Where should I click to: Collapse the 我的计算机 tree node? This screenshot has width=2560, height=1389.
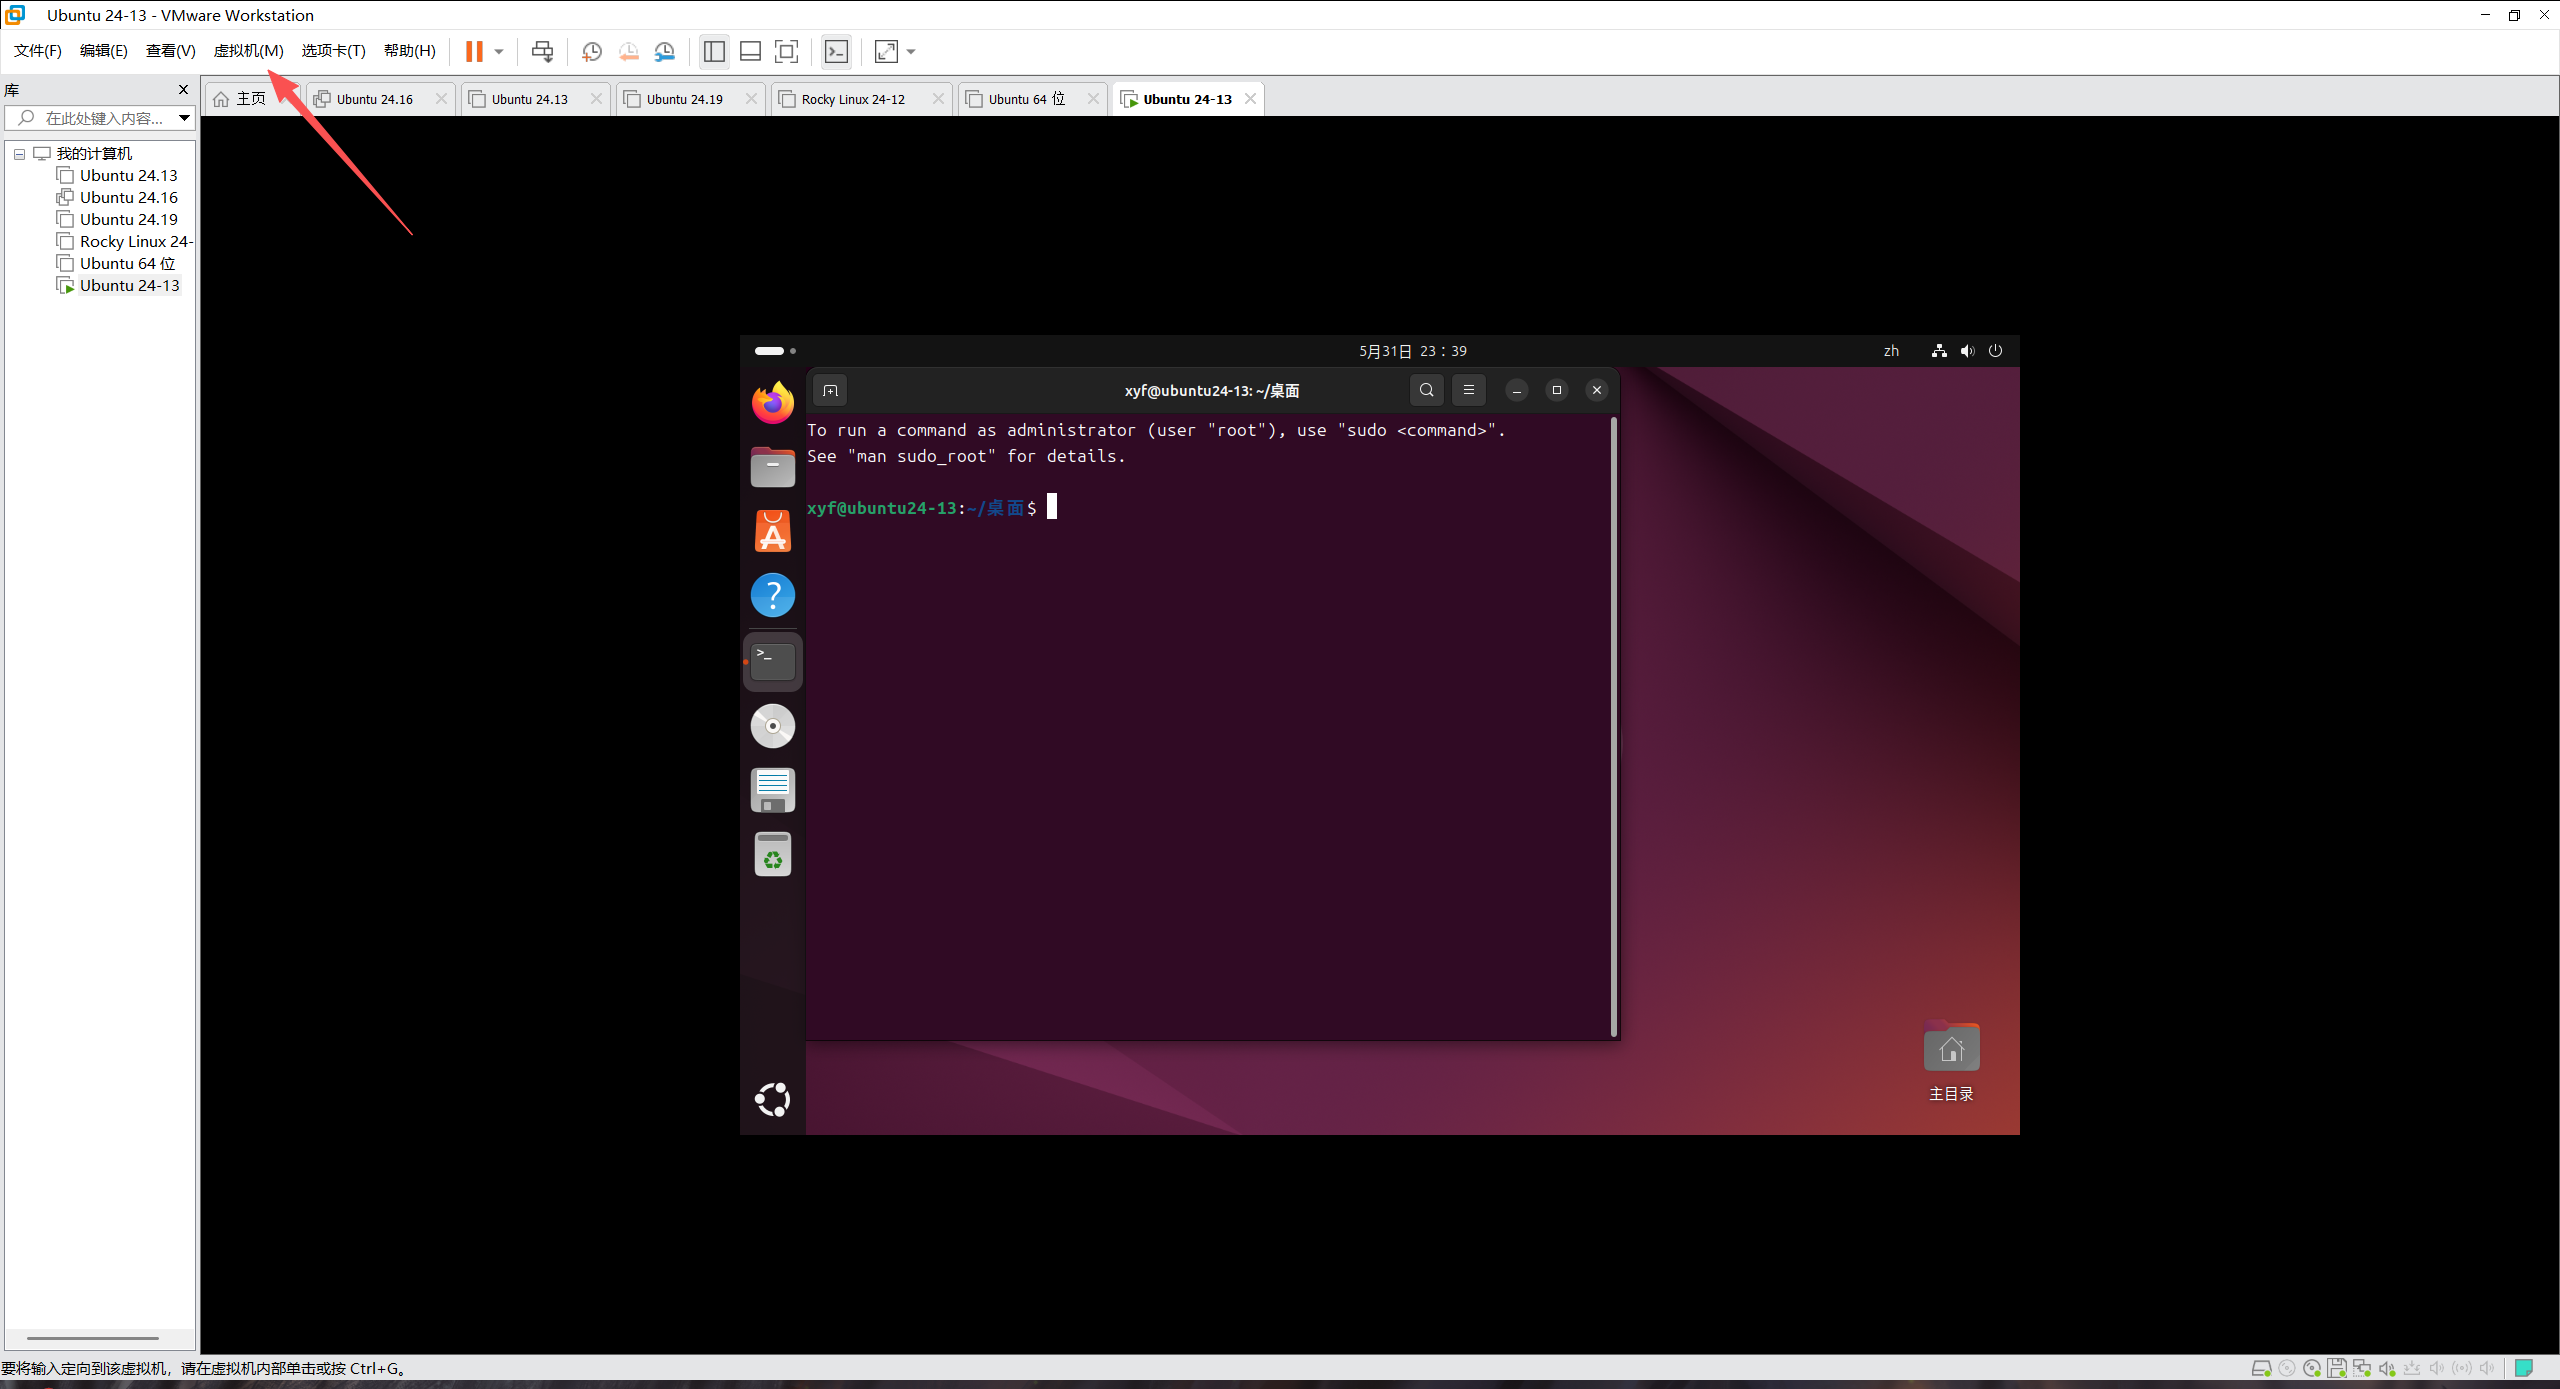pos(19,154)
